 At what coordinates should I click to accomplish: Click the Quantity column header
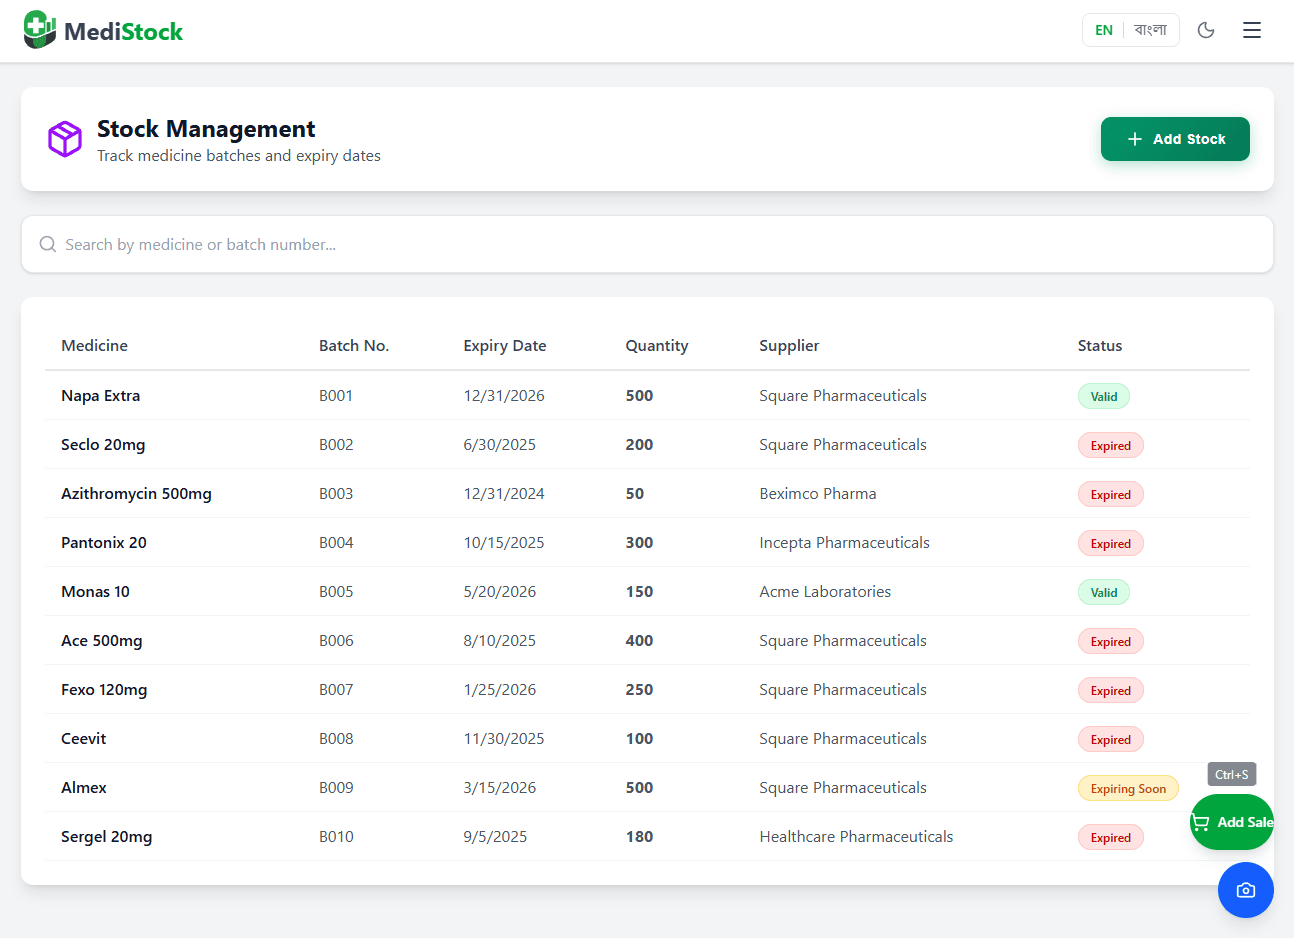[656, 346]
